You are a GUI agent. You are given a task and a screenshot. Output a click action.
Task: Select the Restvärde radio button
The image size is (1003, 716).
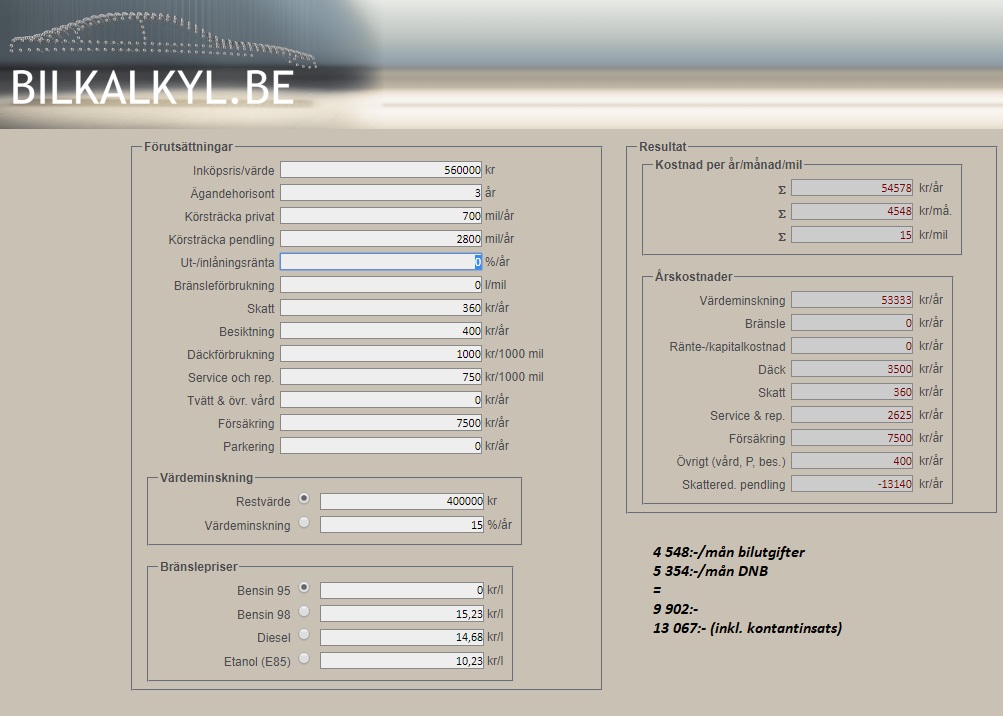tap(304, 499)
